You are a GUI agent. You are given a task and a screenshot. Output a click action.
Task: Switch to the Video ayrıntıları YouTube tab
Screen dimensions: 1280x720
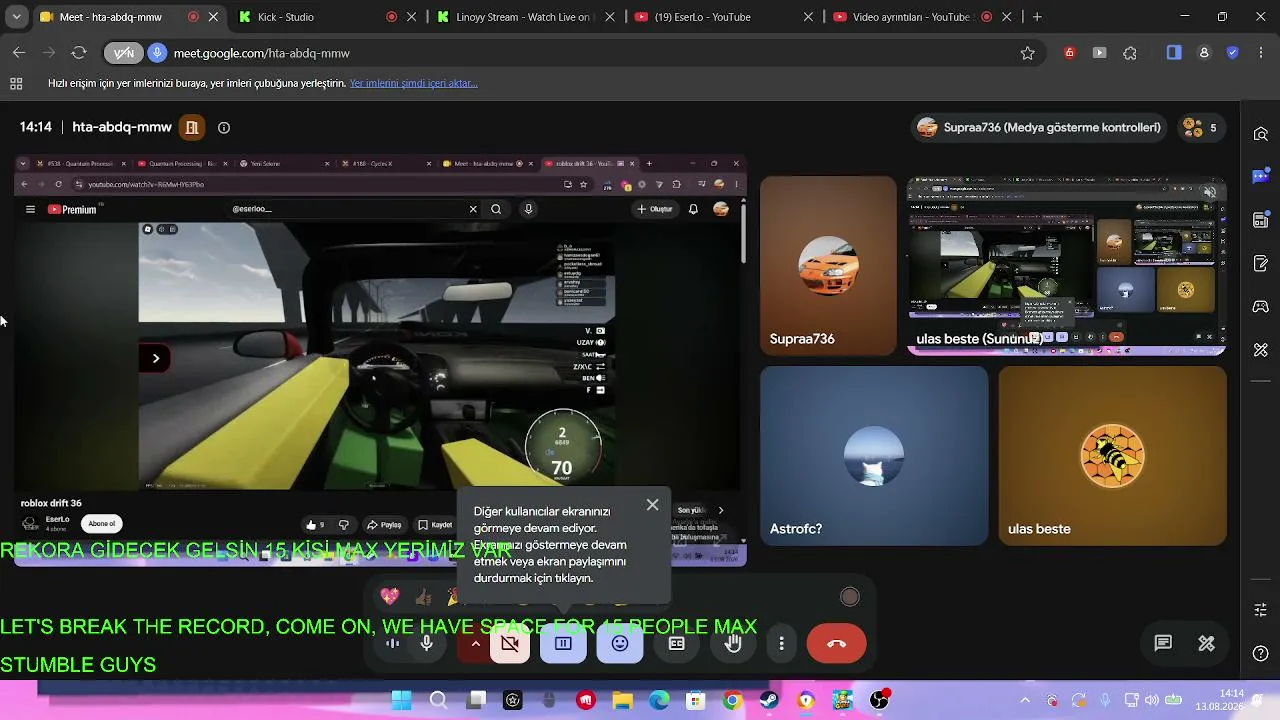pyautogui.click(x=924, y=17)
